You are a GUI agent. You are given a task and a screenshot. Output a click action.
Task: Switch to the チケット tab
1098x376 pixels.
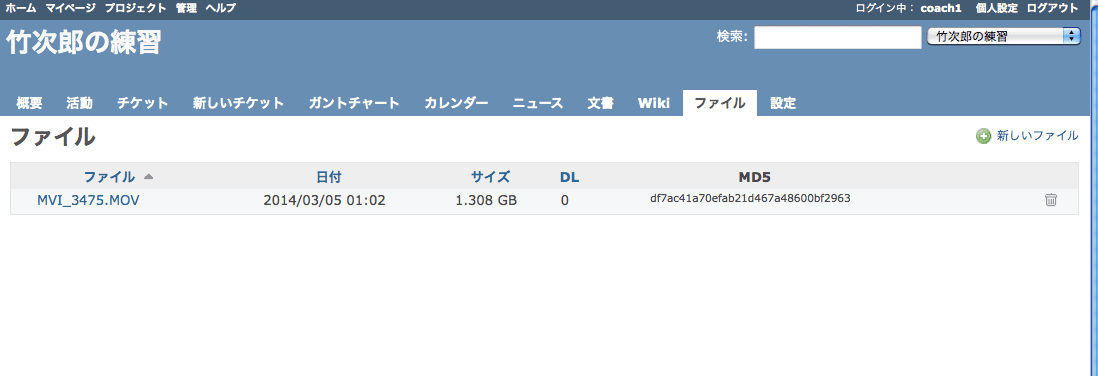(x=143, y=104)
